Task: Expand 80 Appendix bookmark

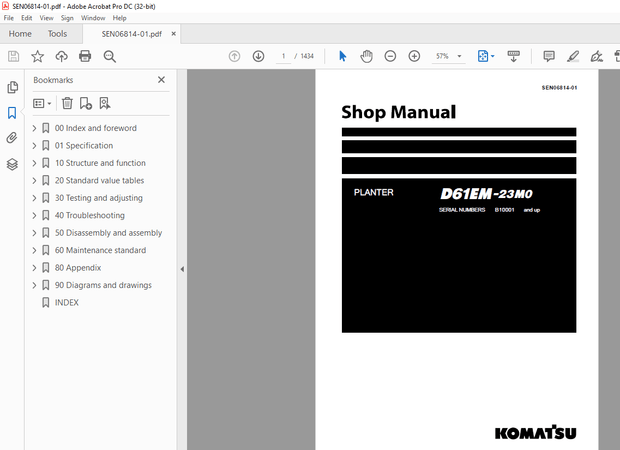Action: 34,268
